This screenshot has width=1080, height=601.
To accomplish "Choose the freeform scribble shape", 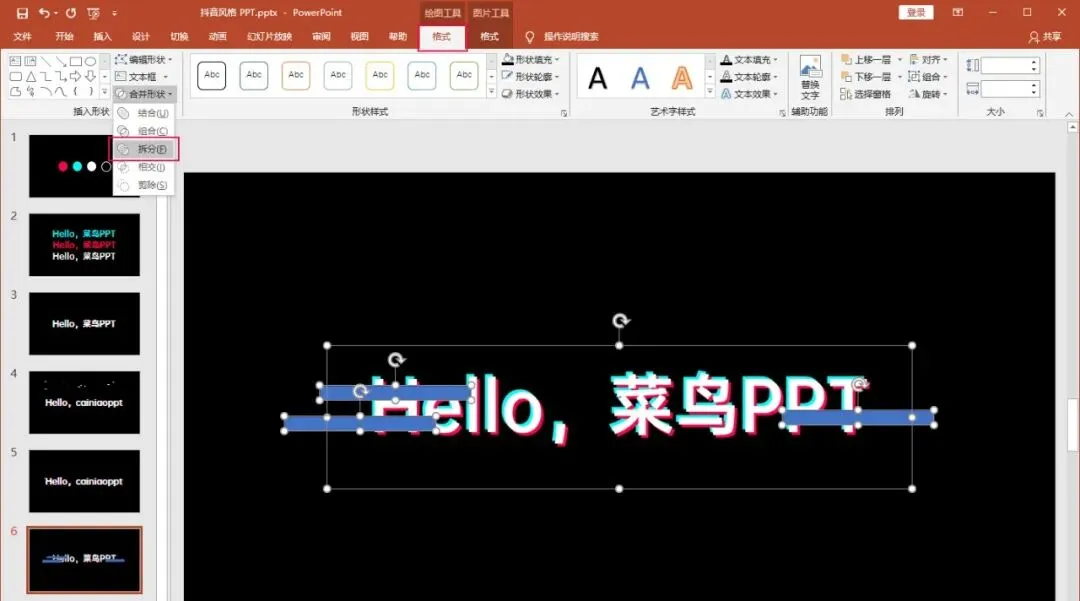I will pyautogui.click(x=30, y=91).
